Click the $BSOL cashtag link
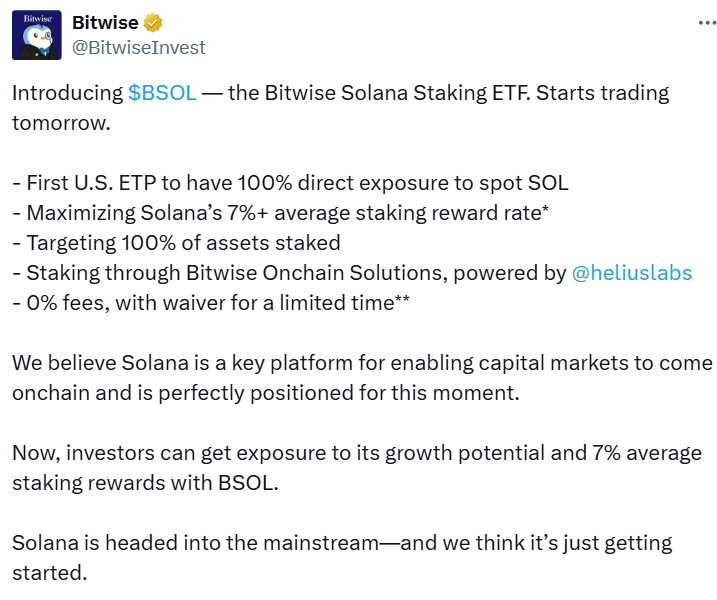Viewport: 717px width, 600px height. click(x=162, y=93)
